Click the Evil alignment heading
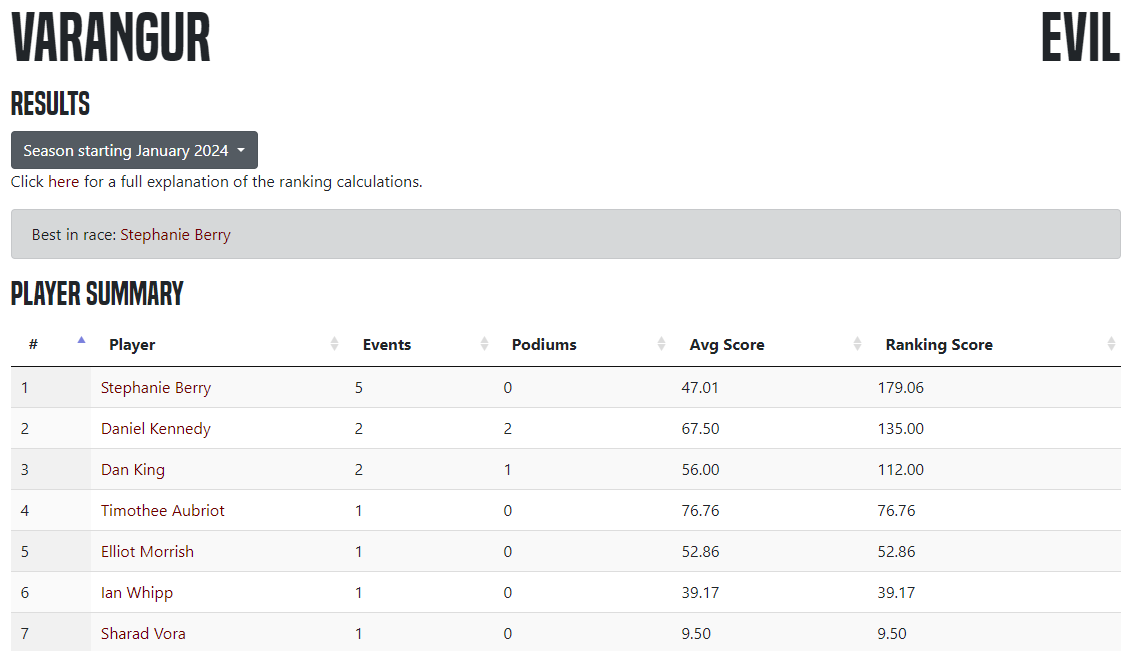The image size is (1132, 651). (x=1080, y=40)
